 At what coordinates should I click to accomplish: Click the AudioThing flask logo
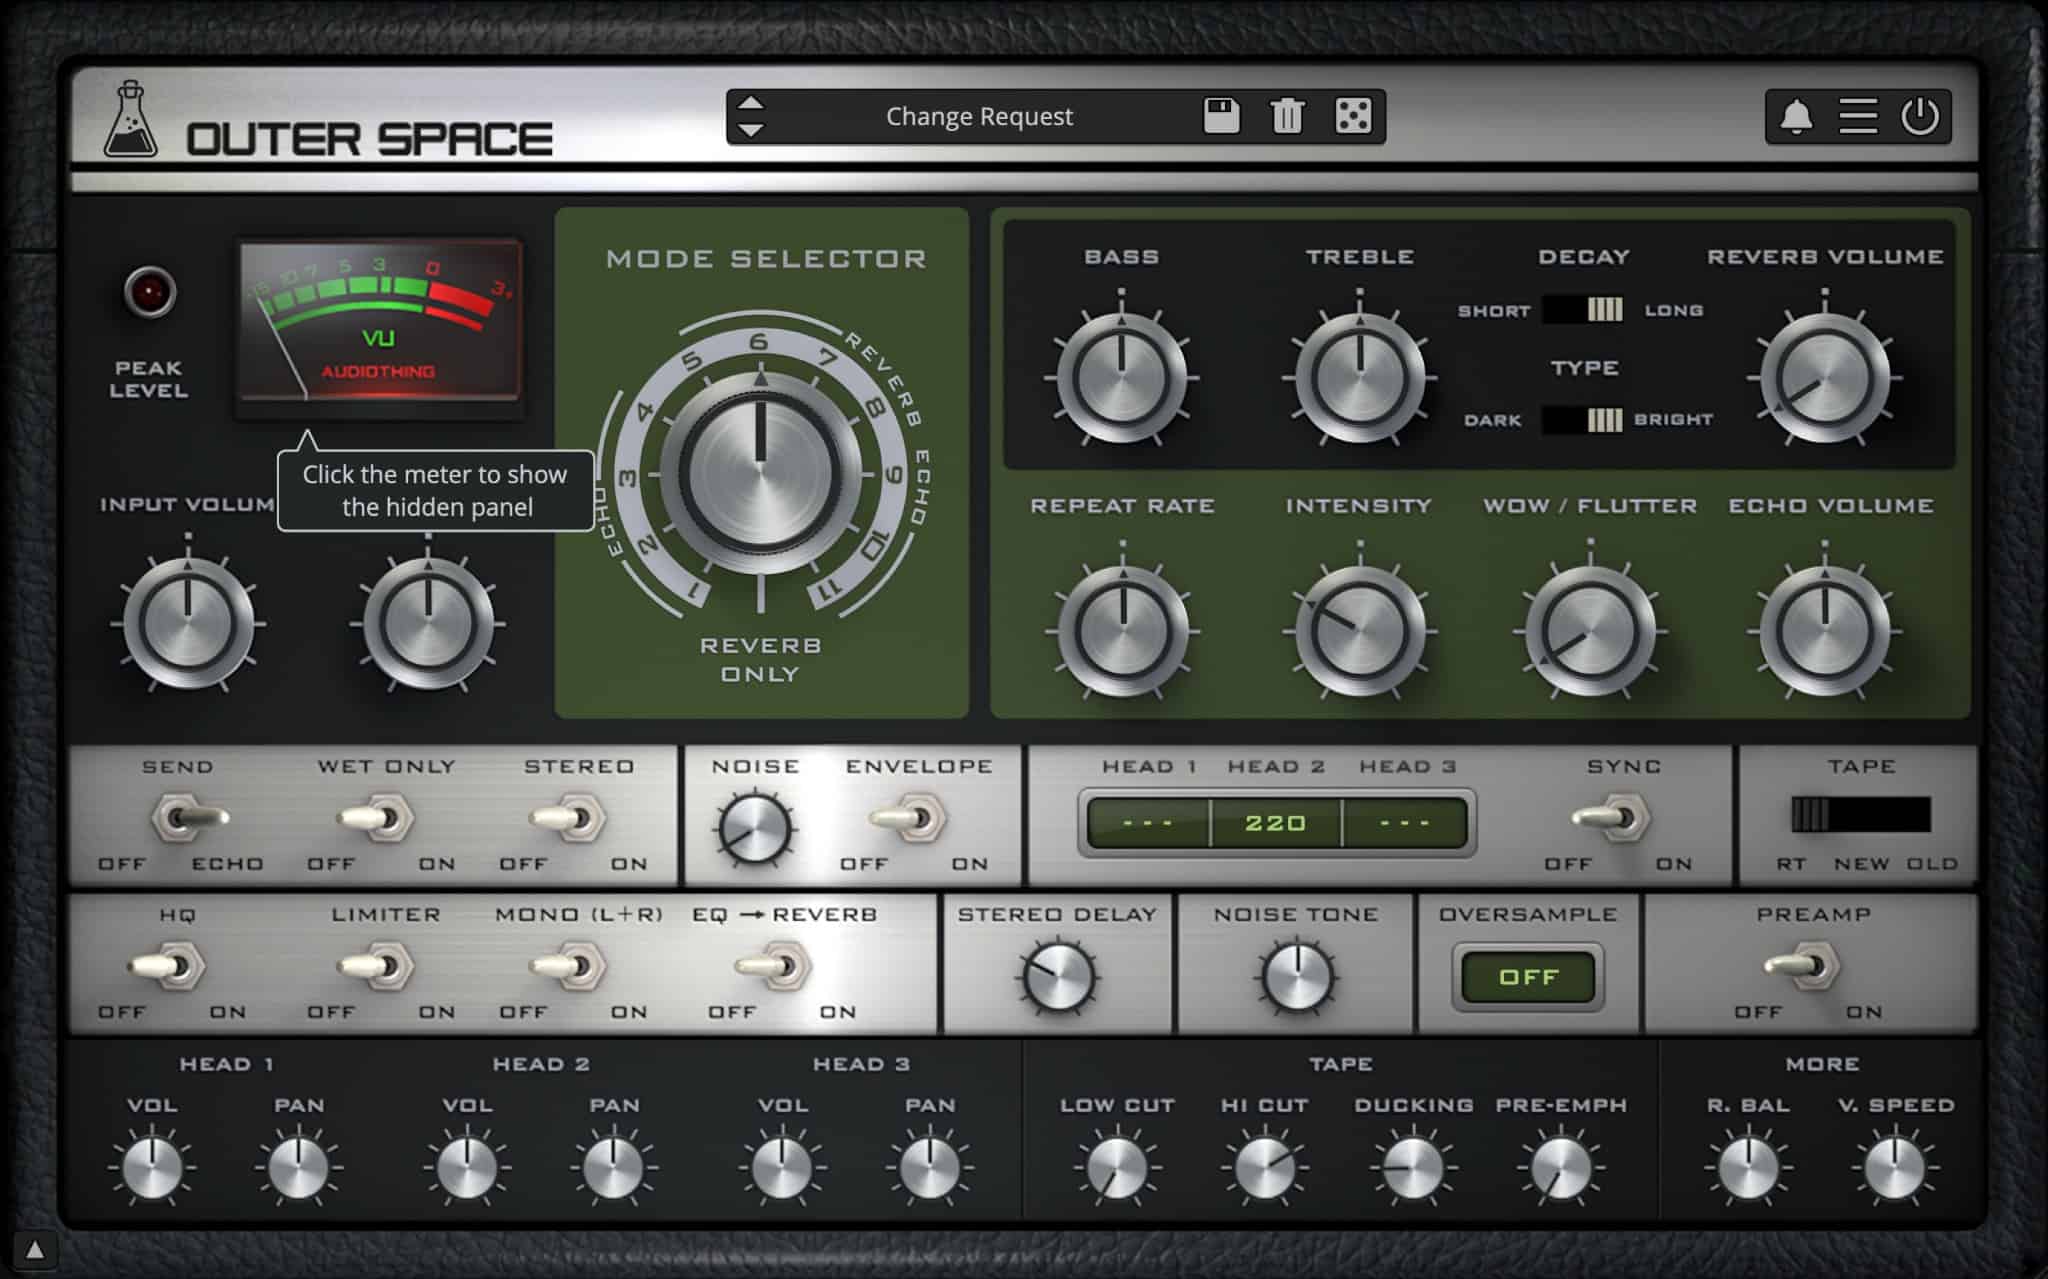click(130, 119)
